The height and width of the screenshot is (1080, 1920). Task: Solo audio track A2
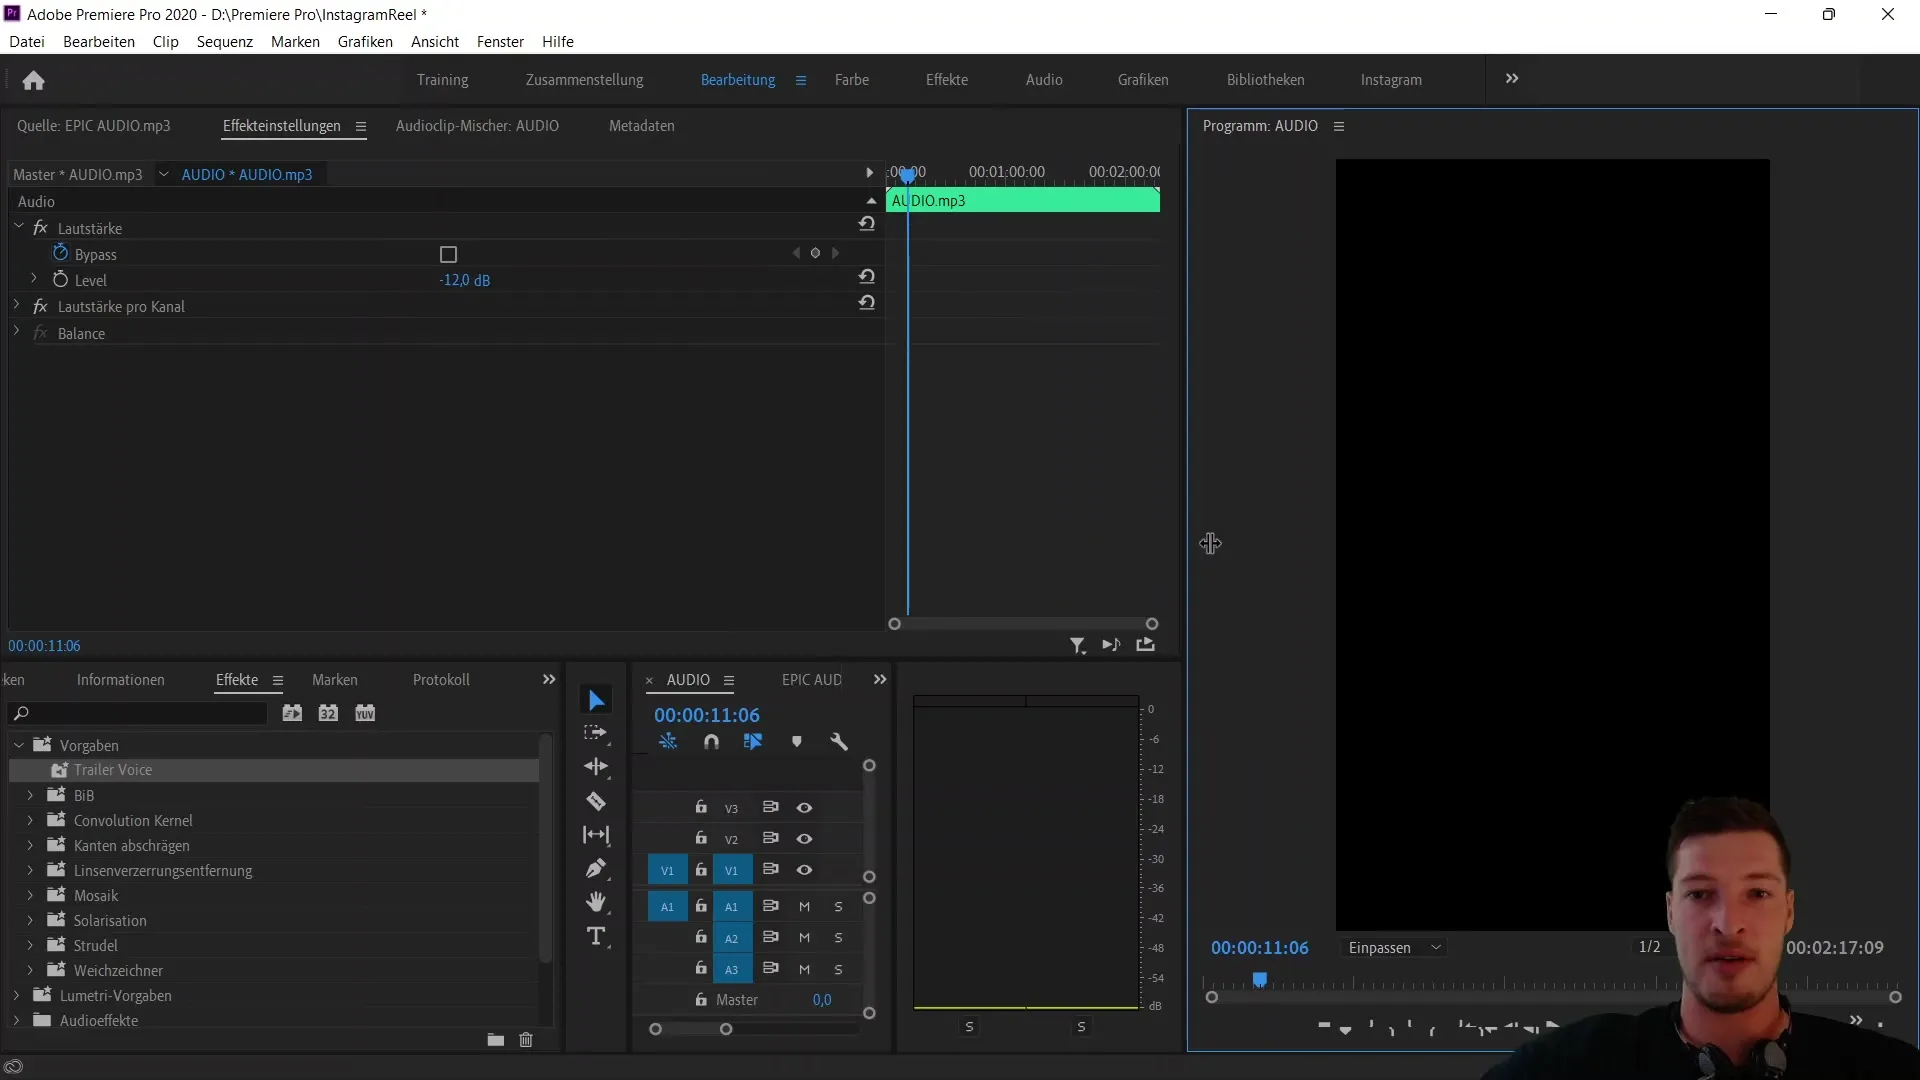pos(838,938)
